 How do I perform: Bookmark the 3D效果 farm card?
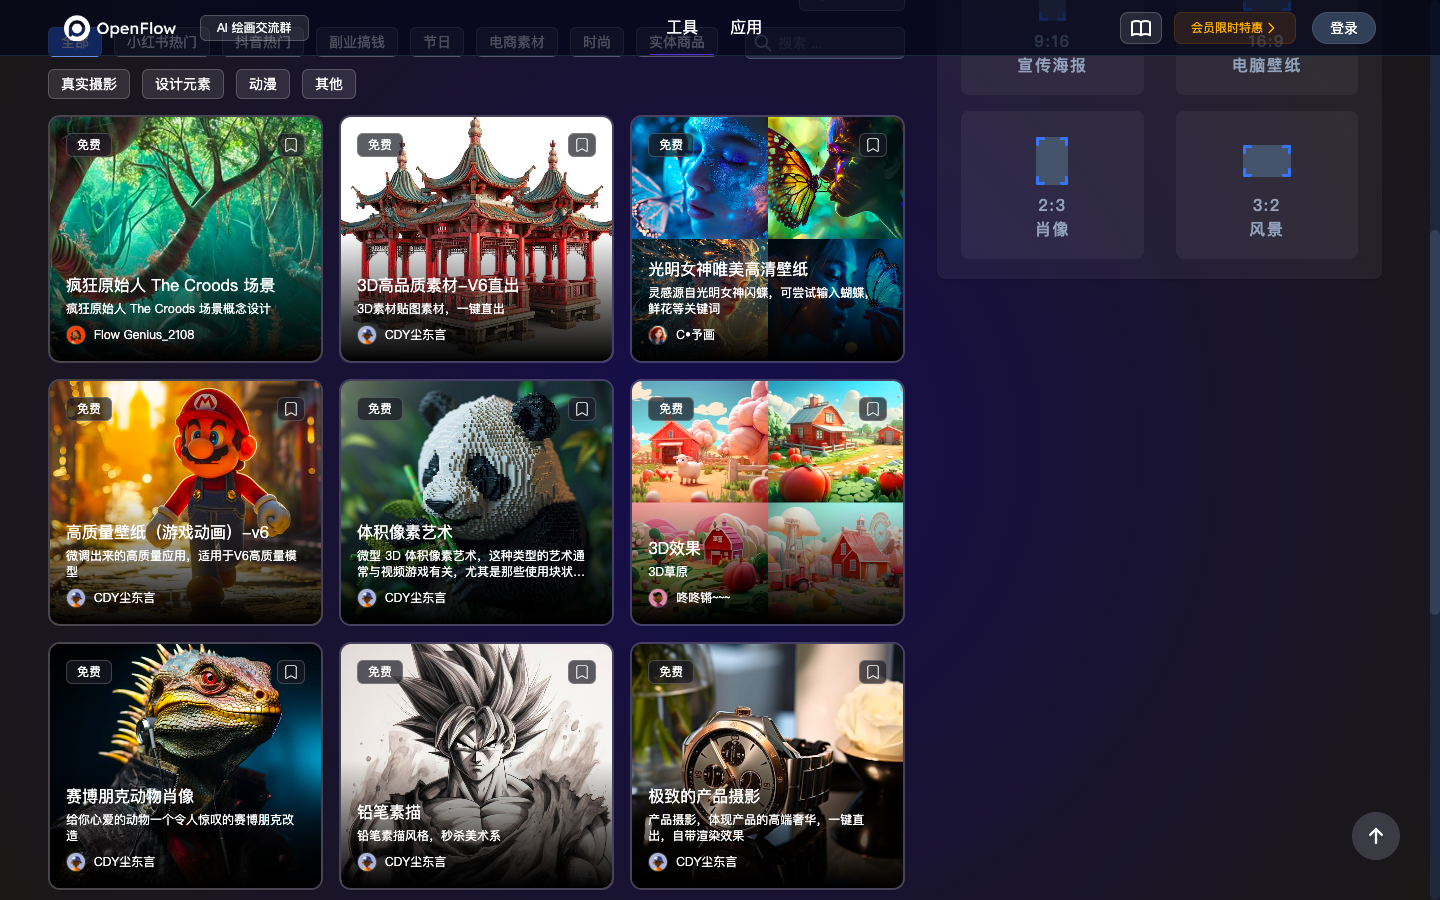[873, 409]
